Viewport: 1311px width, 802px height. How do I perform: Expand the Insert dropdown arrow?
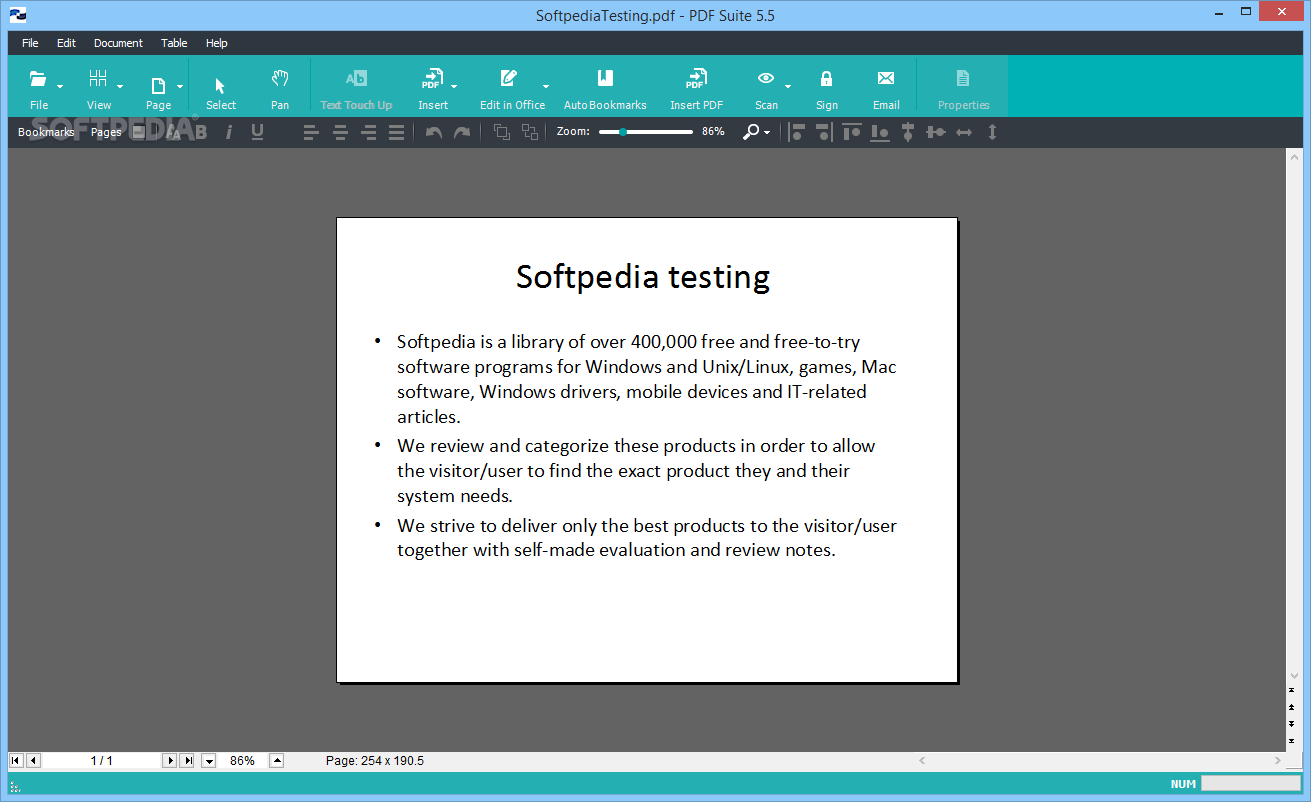click(x=454, y=86)
